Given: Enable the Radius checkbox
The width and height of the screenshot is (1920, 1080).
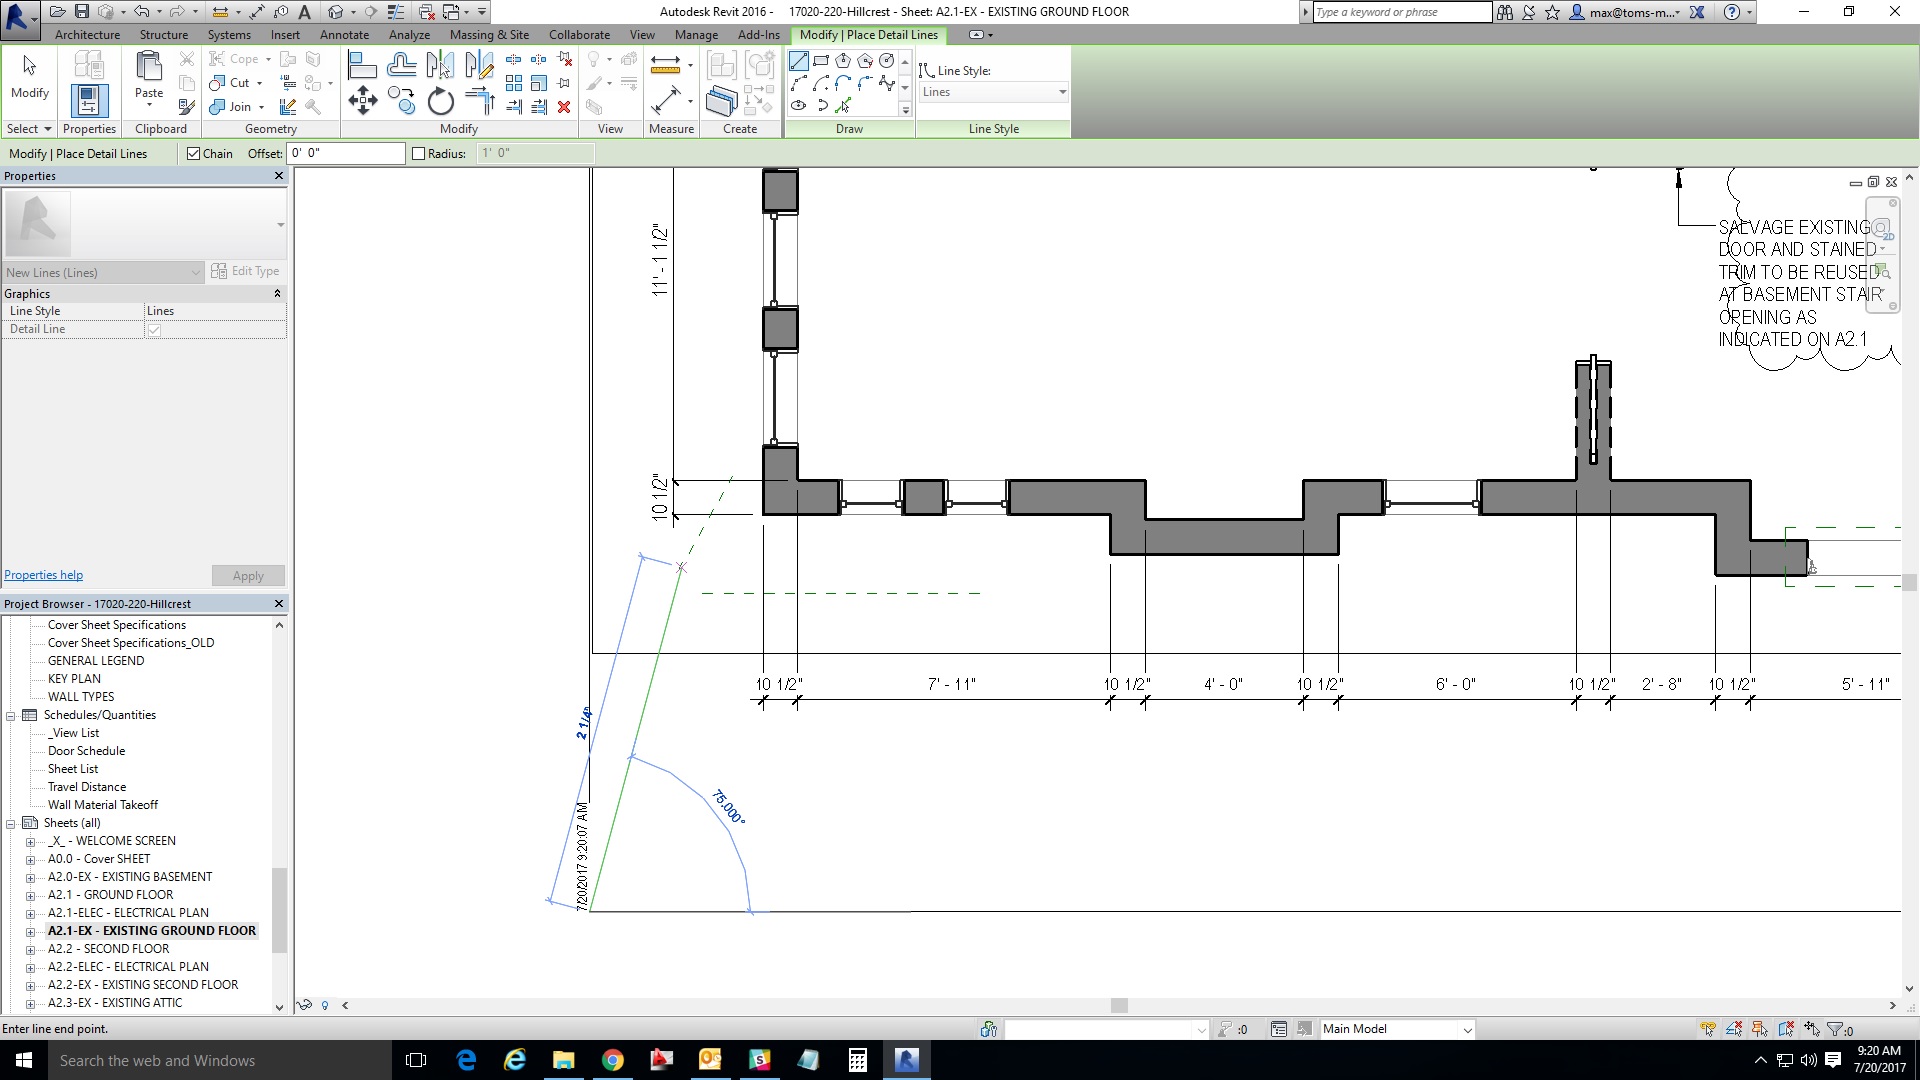Looking at the screenshot, I should tap(419, 153).
